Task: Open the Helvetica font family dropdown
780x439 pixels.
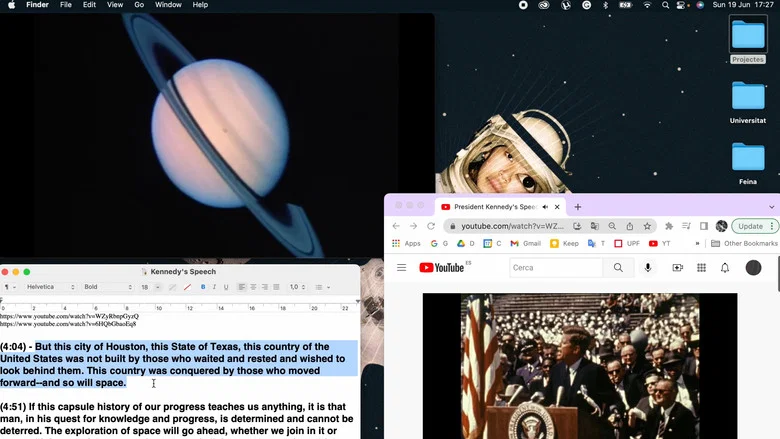Action: click(x=50, y=287)
